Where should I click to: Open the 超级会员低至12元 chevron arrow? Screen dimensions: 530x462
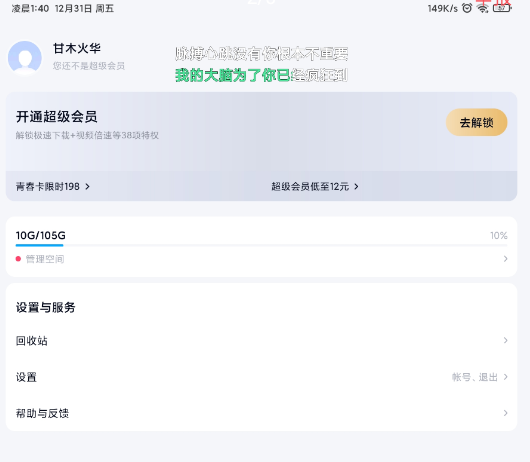[x=356, y=187]
